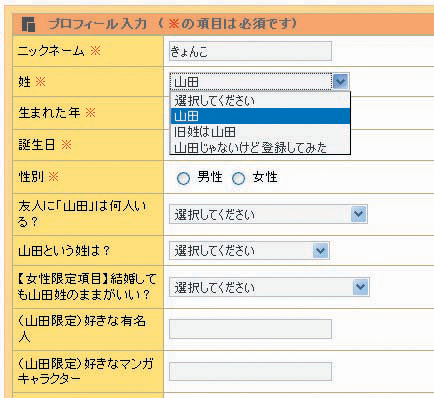Click the 姓 combo box showing 山田
Image resolution: width=434 pixels, height=398 pixels.
(259, 81)
